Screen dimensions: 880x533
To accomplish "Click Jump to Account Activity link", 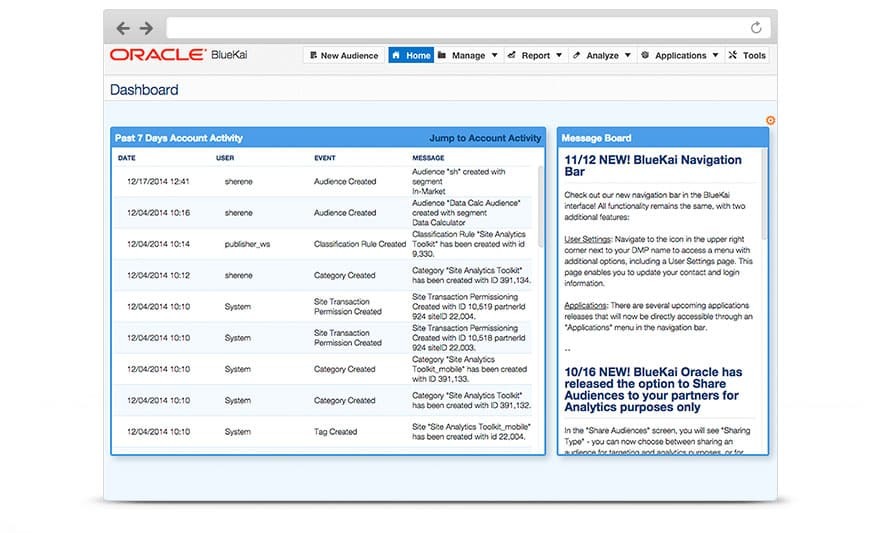I will (485, 138).
